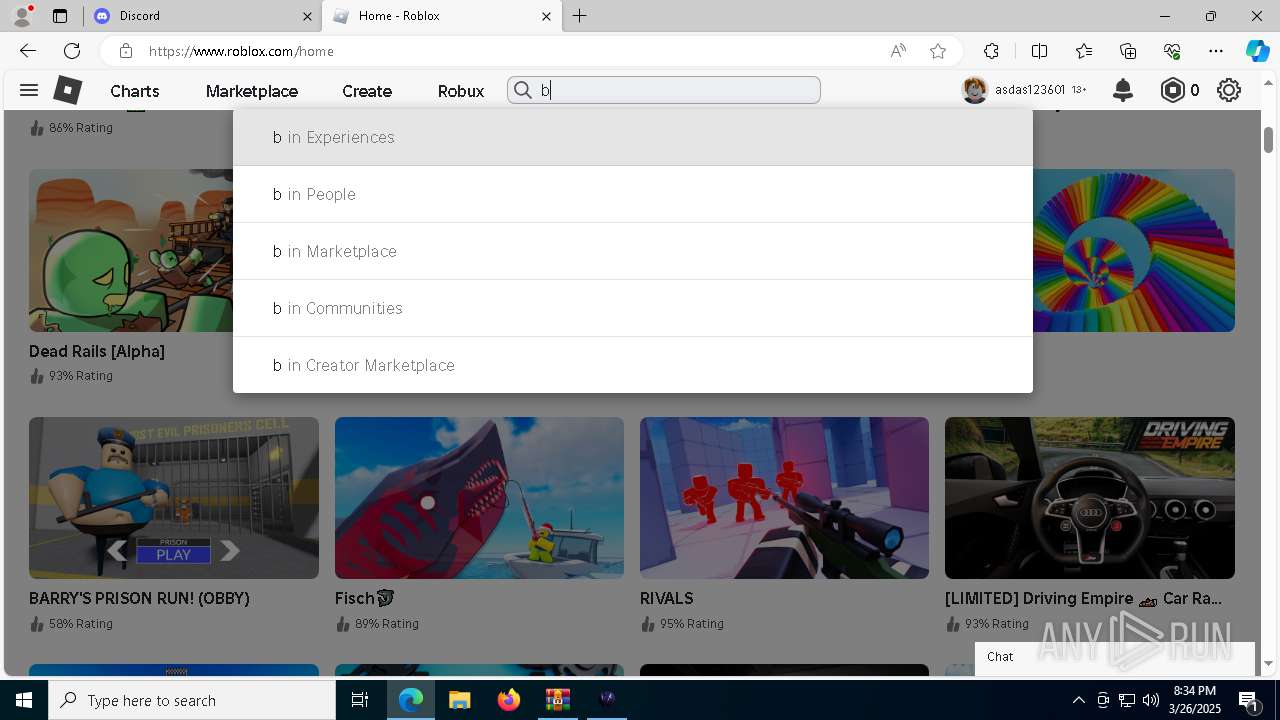Open Driving Empire game thumbnail
Viewport: 1280px width, 720px height.
(x=1090, y=498)
